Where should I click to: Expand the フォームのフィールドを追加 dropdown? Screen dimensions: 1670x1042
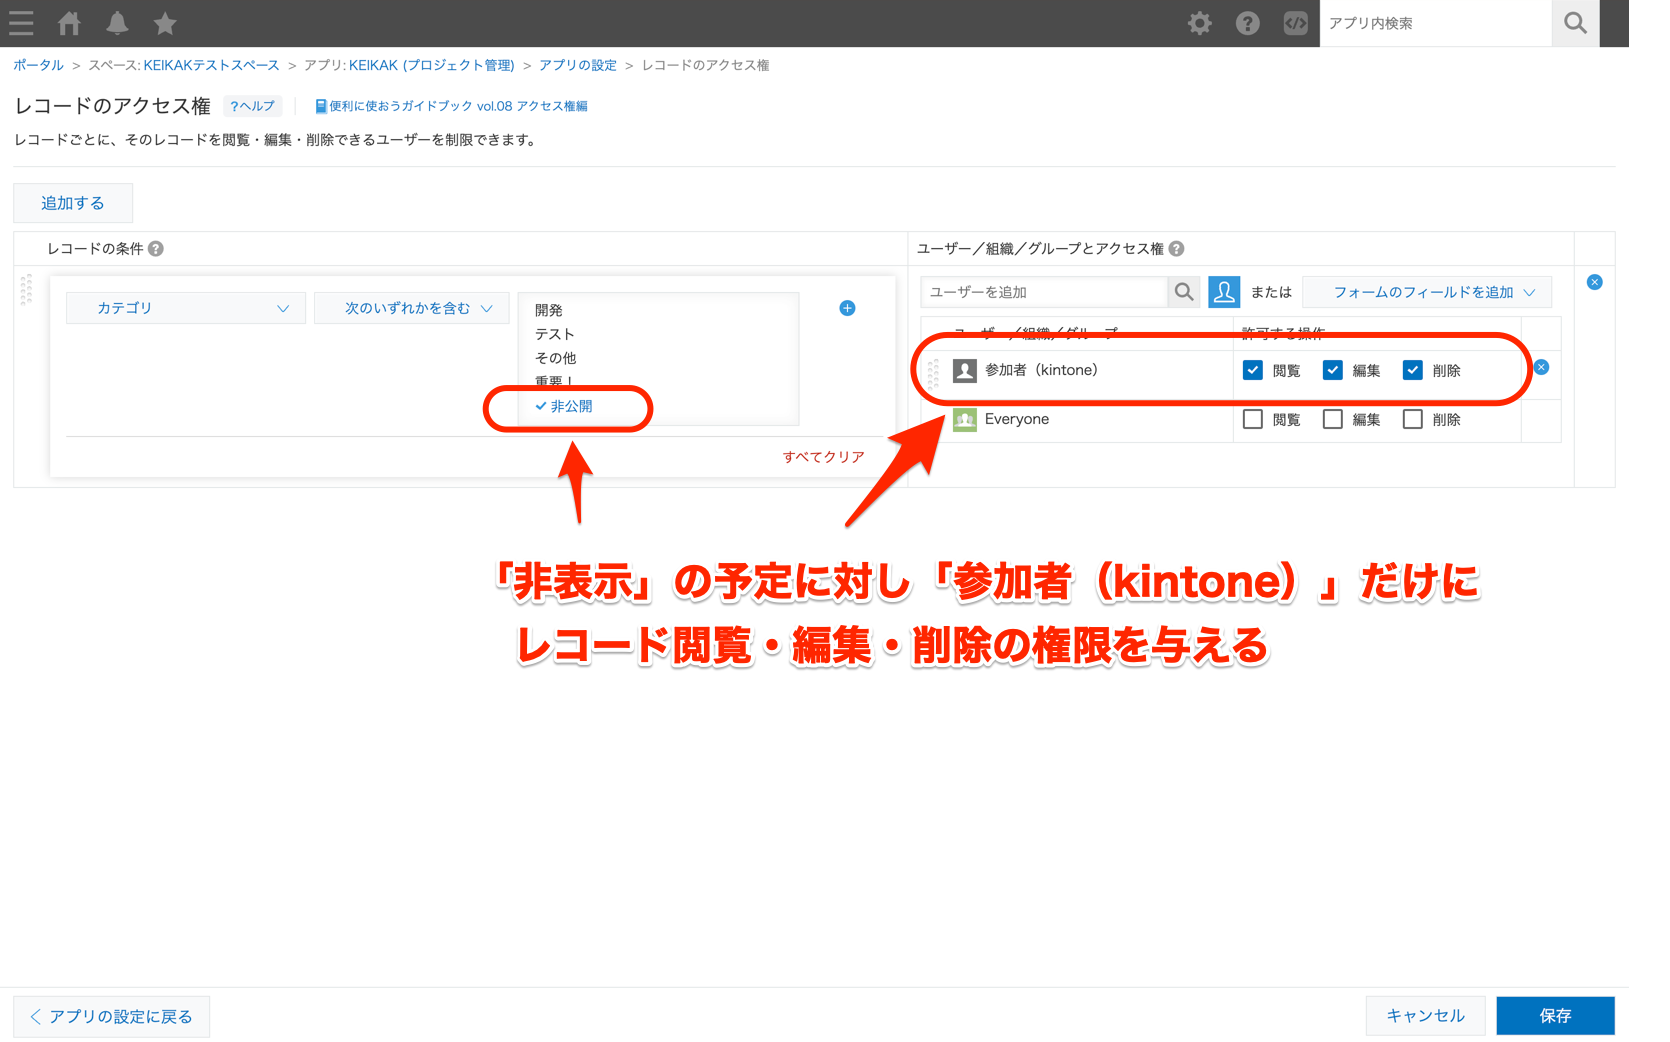(x=1427, y=292)
